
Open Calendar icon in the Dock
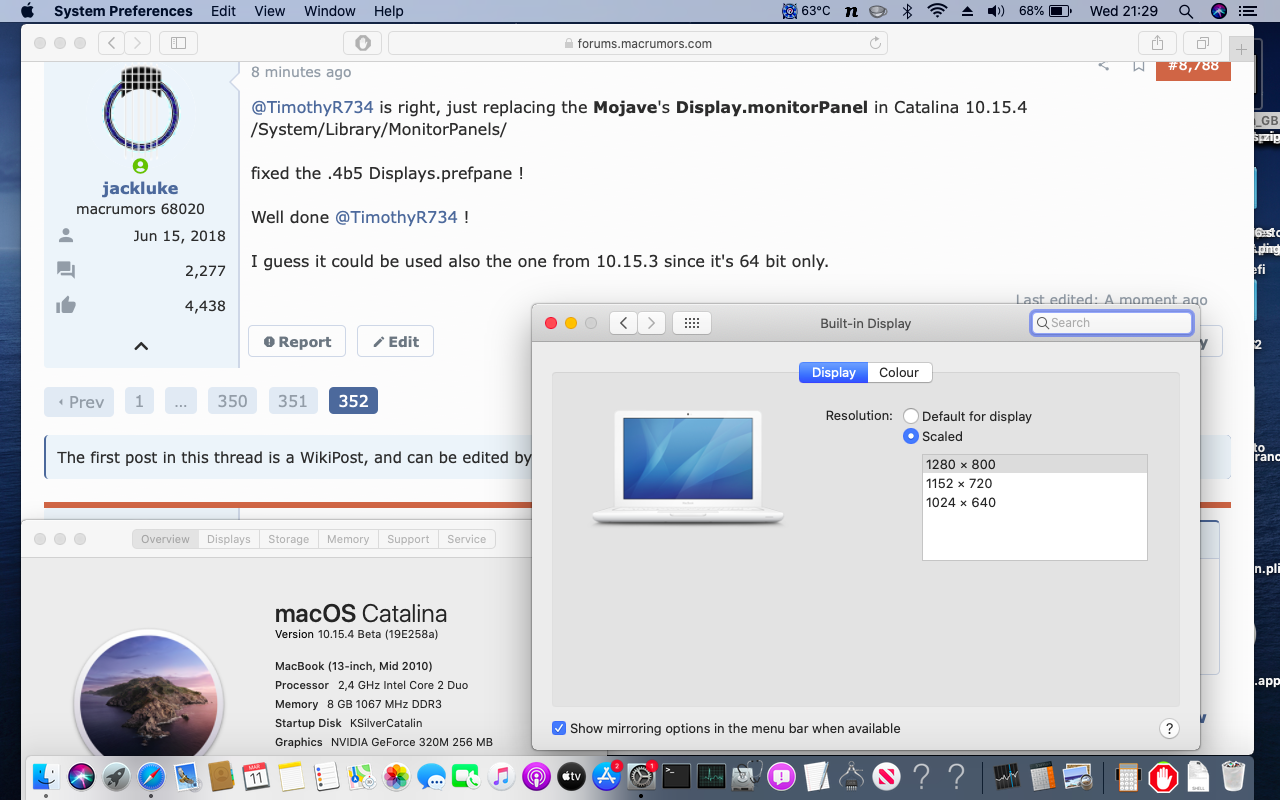[256, 776]
